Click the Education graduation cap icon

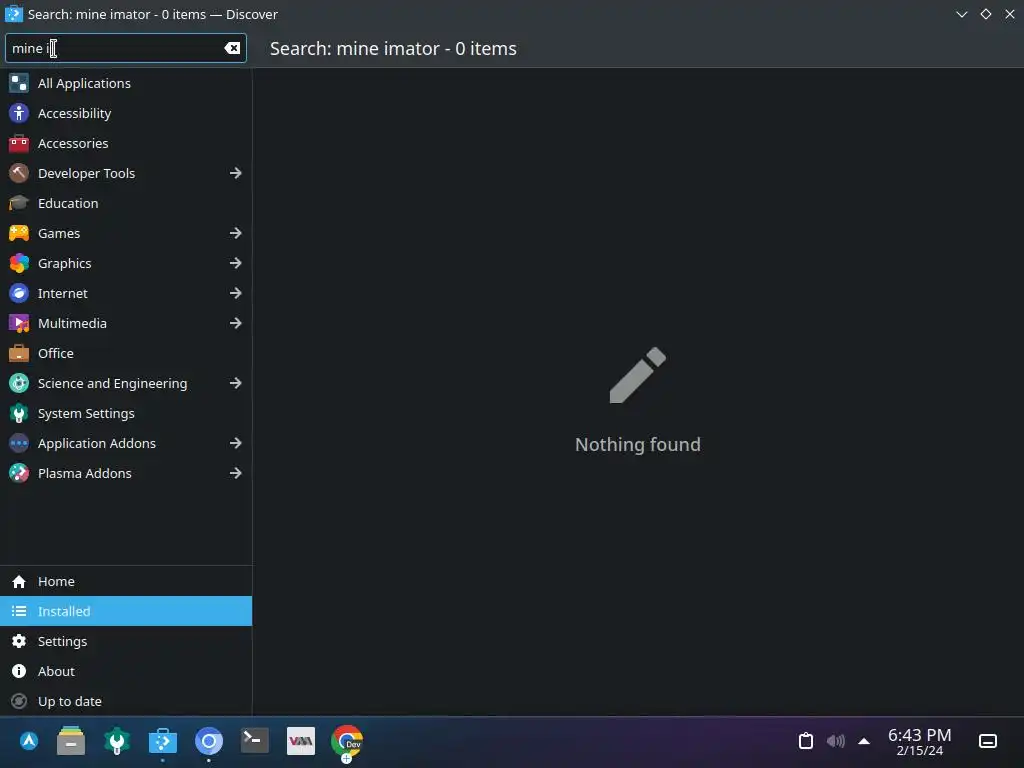(19, 203)
